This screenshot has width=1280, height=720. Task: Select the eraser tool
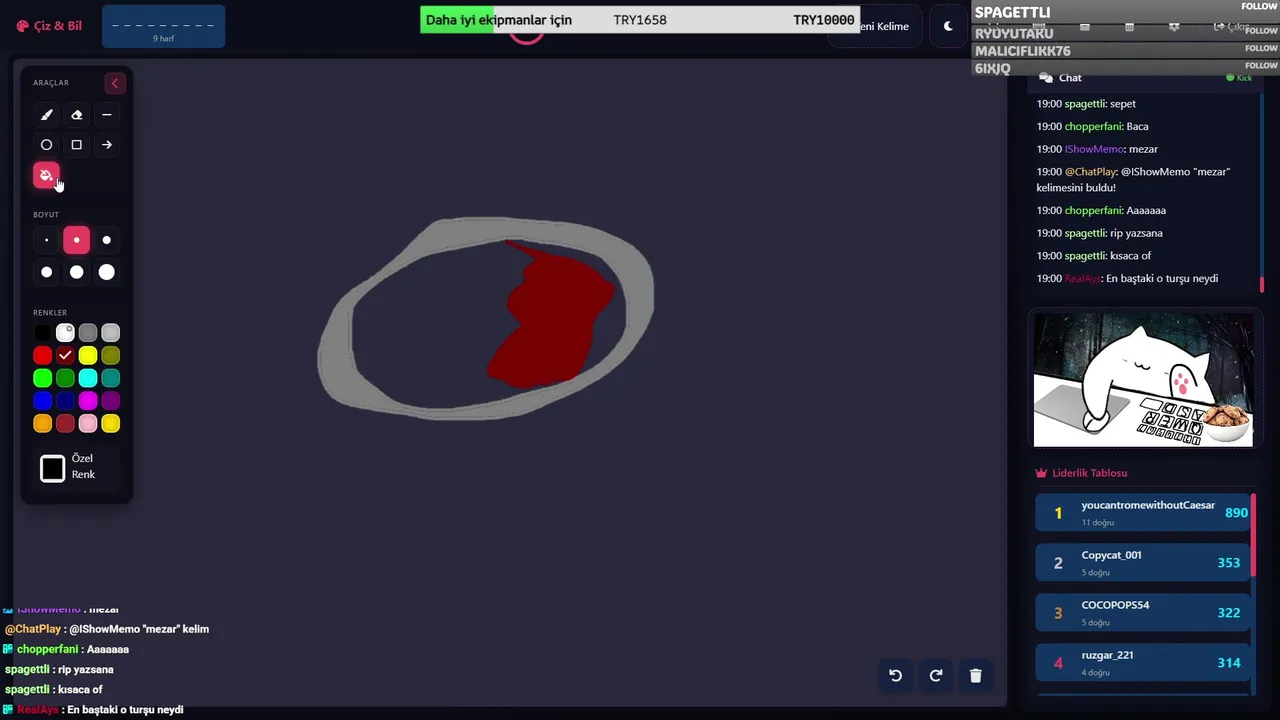[76, 115]
